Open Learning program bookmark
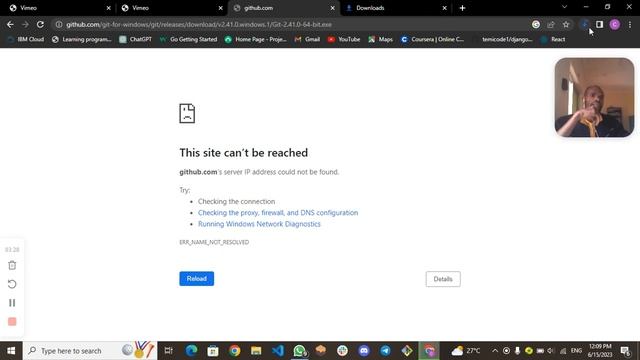This screenshot has width=640, height=360. point(82,39)
